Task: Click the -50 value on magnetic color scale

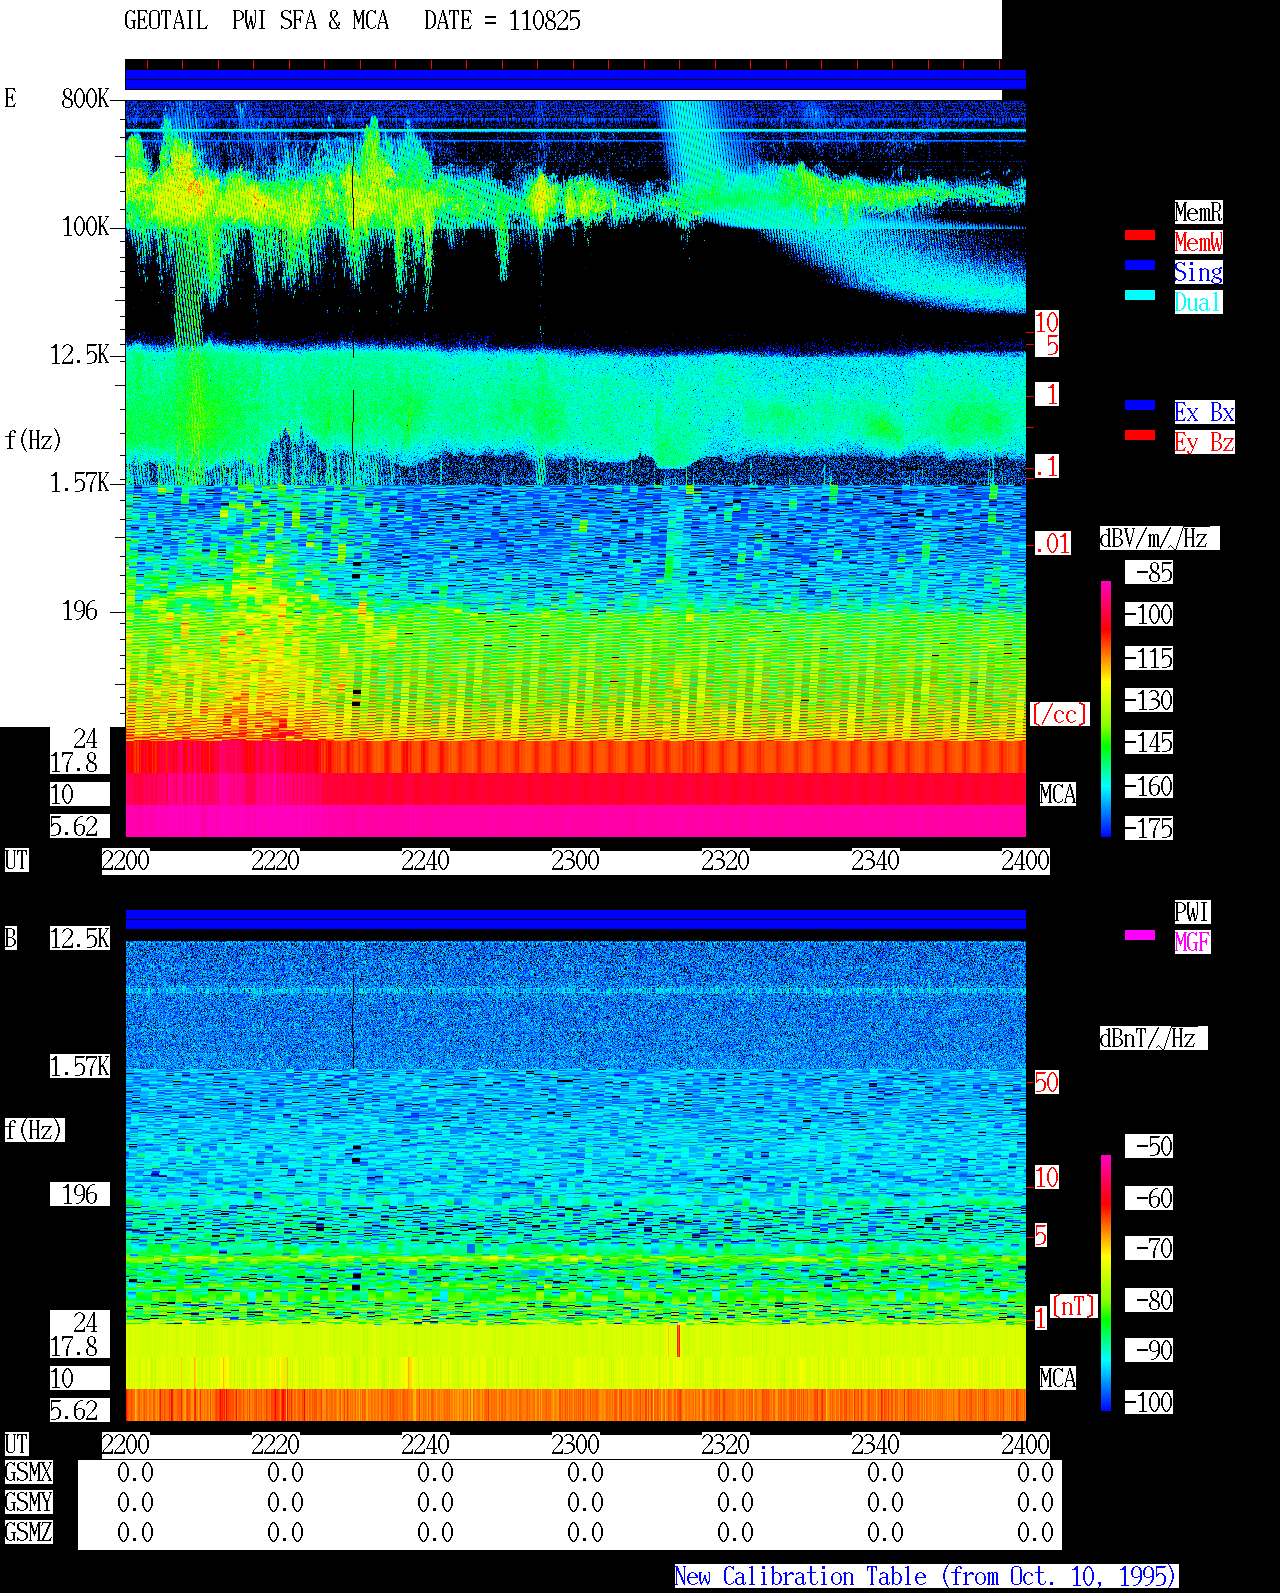Action: (1149, 1146)
